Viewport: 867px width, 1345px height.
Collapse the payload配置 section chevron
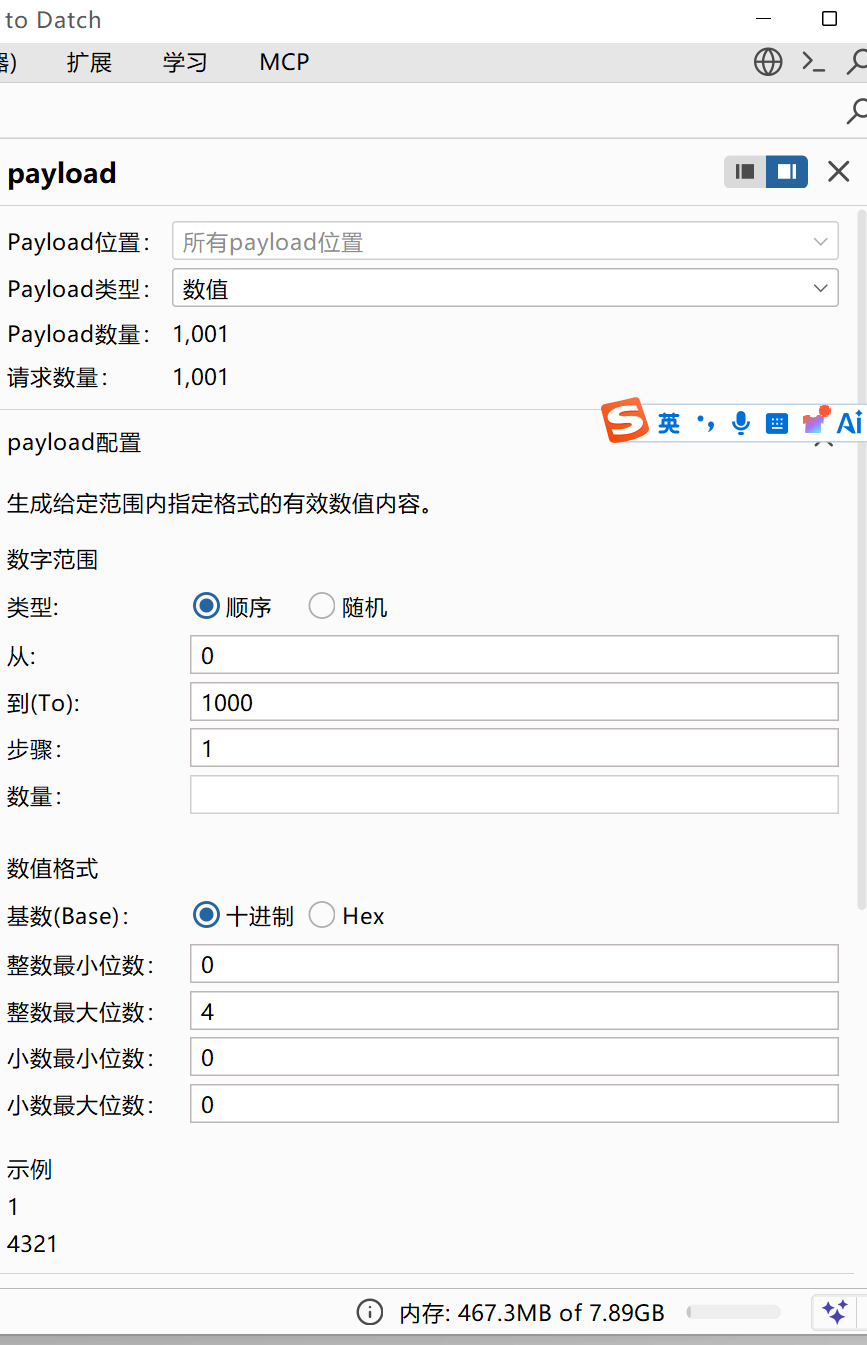click(x=823, y=442)
